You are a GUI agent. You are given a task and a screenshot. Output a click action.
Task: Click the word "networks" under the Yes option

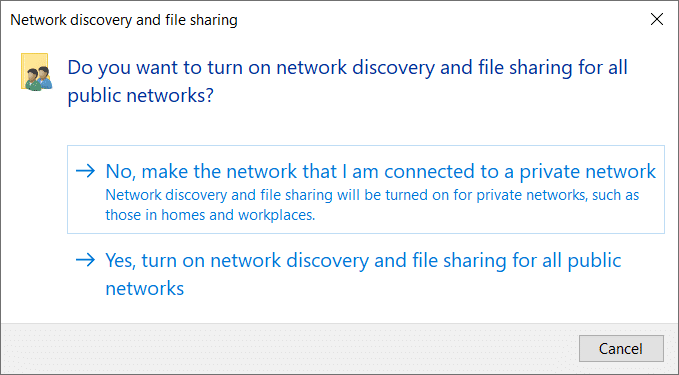click(145, 288)
